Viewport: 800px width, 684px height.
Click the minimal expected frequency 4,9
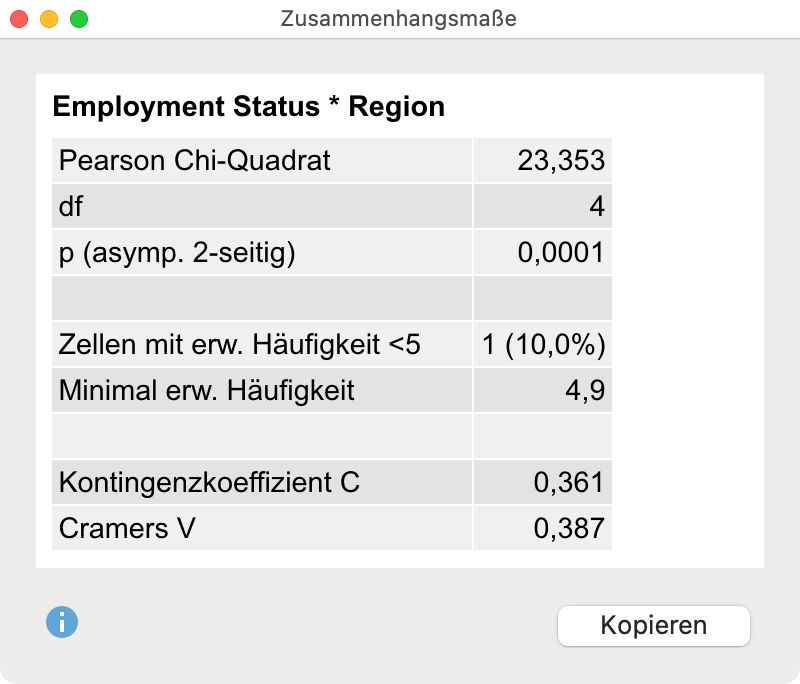click(x=590, y=390)
